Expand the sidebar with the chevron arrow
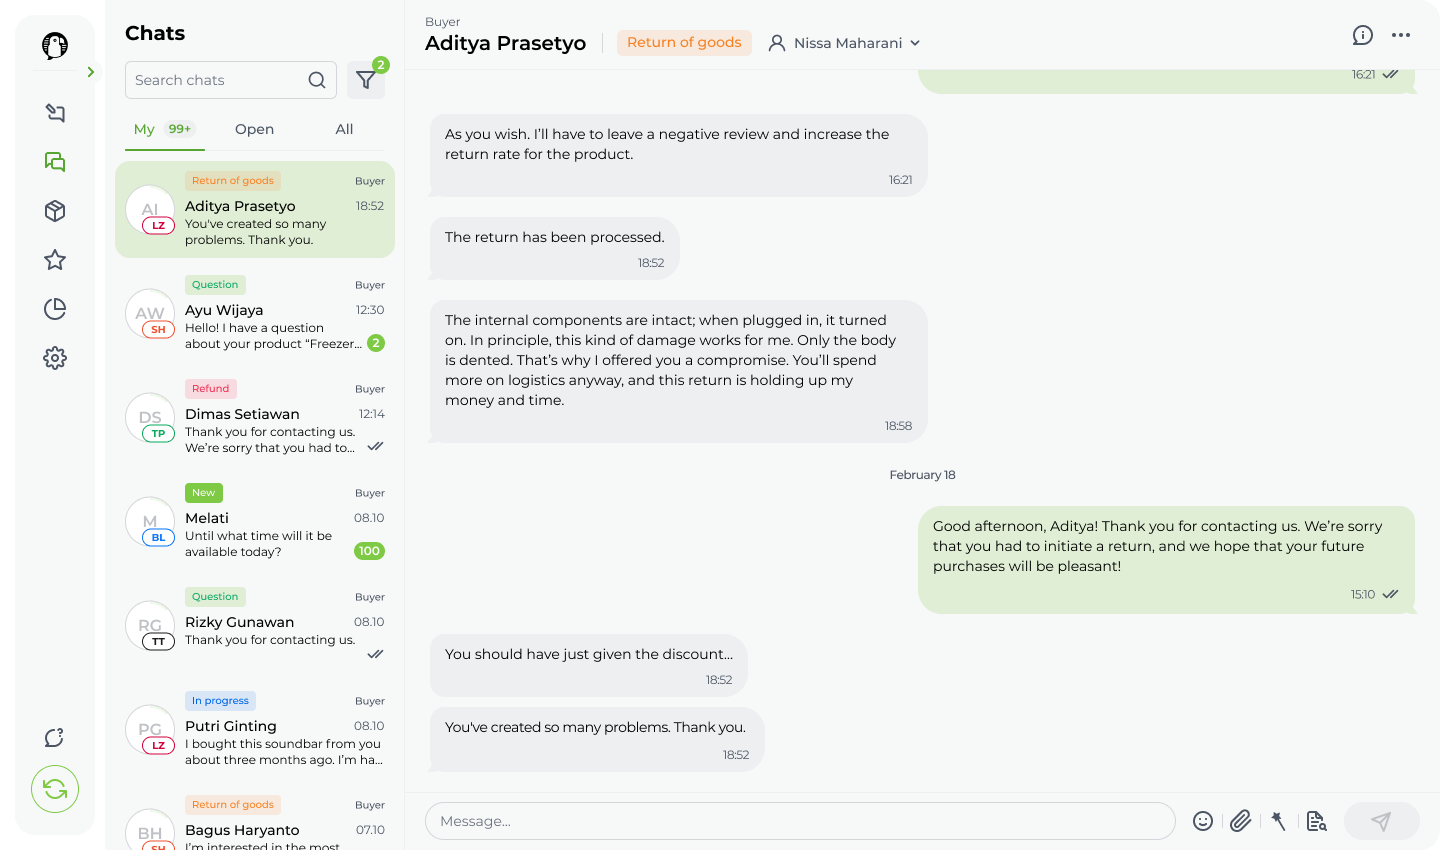This screenshot has width=1440, height=850. pyautogui.click(x=90, y=71)
